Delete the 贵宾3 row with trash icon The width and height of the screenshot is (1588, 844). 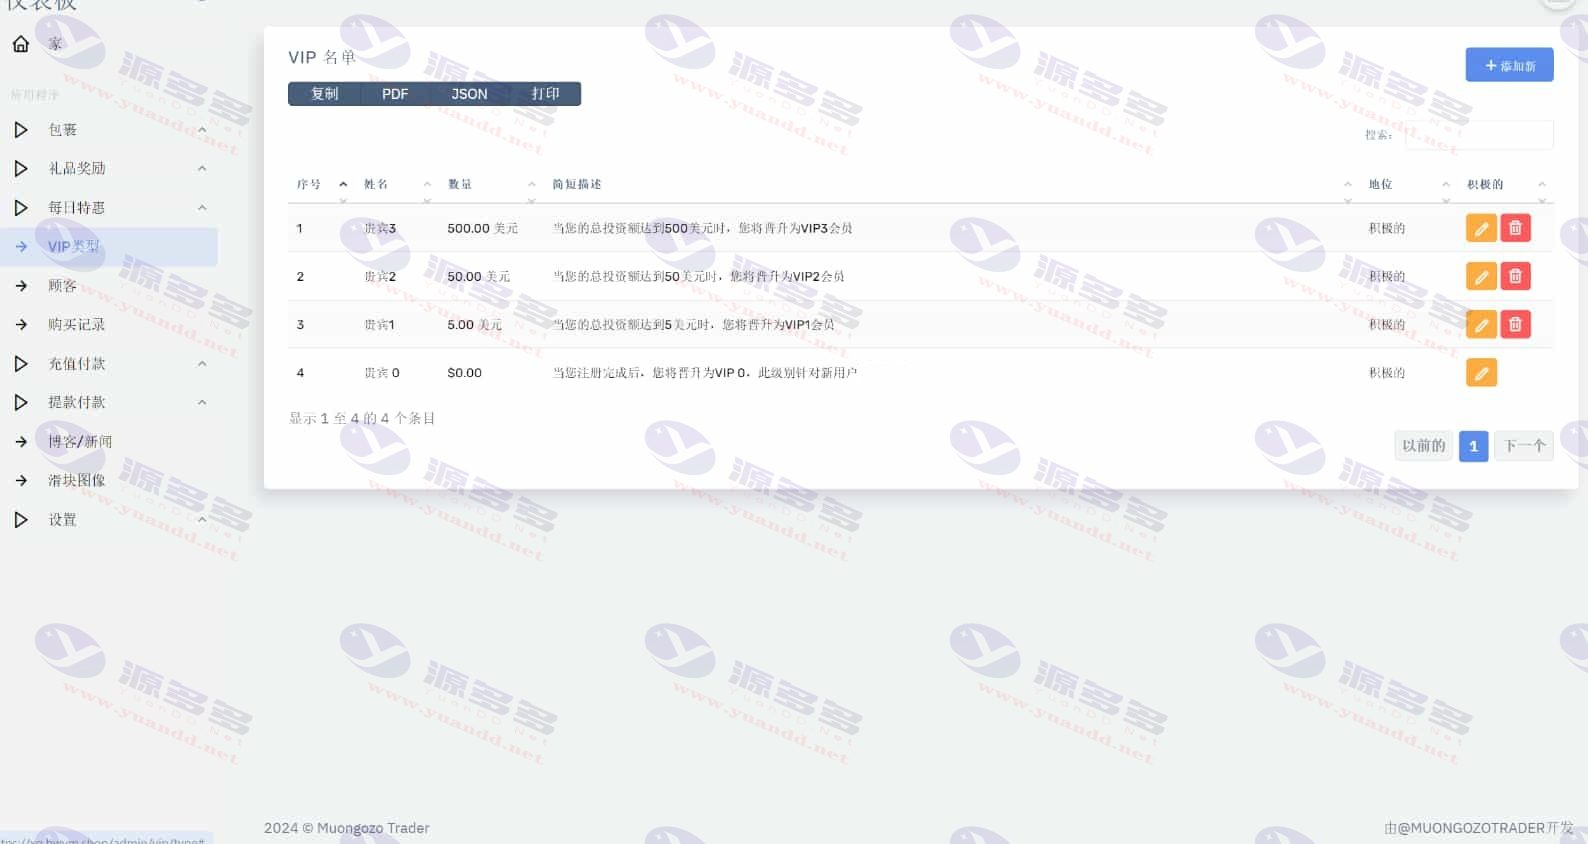[x=1515, y=228]
